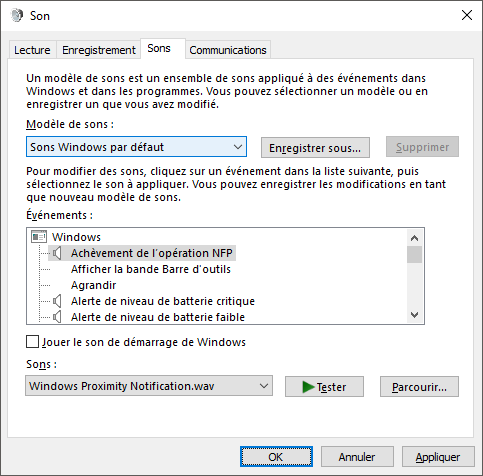The image size is (483, 476).
Task: Click the Appliquer button
Action: click(x=438, y=457)
